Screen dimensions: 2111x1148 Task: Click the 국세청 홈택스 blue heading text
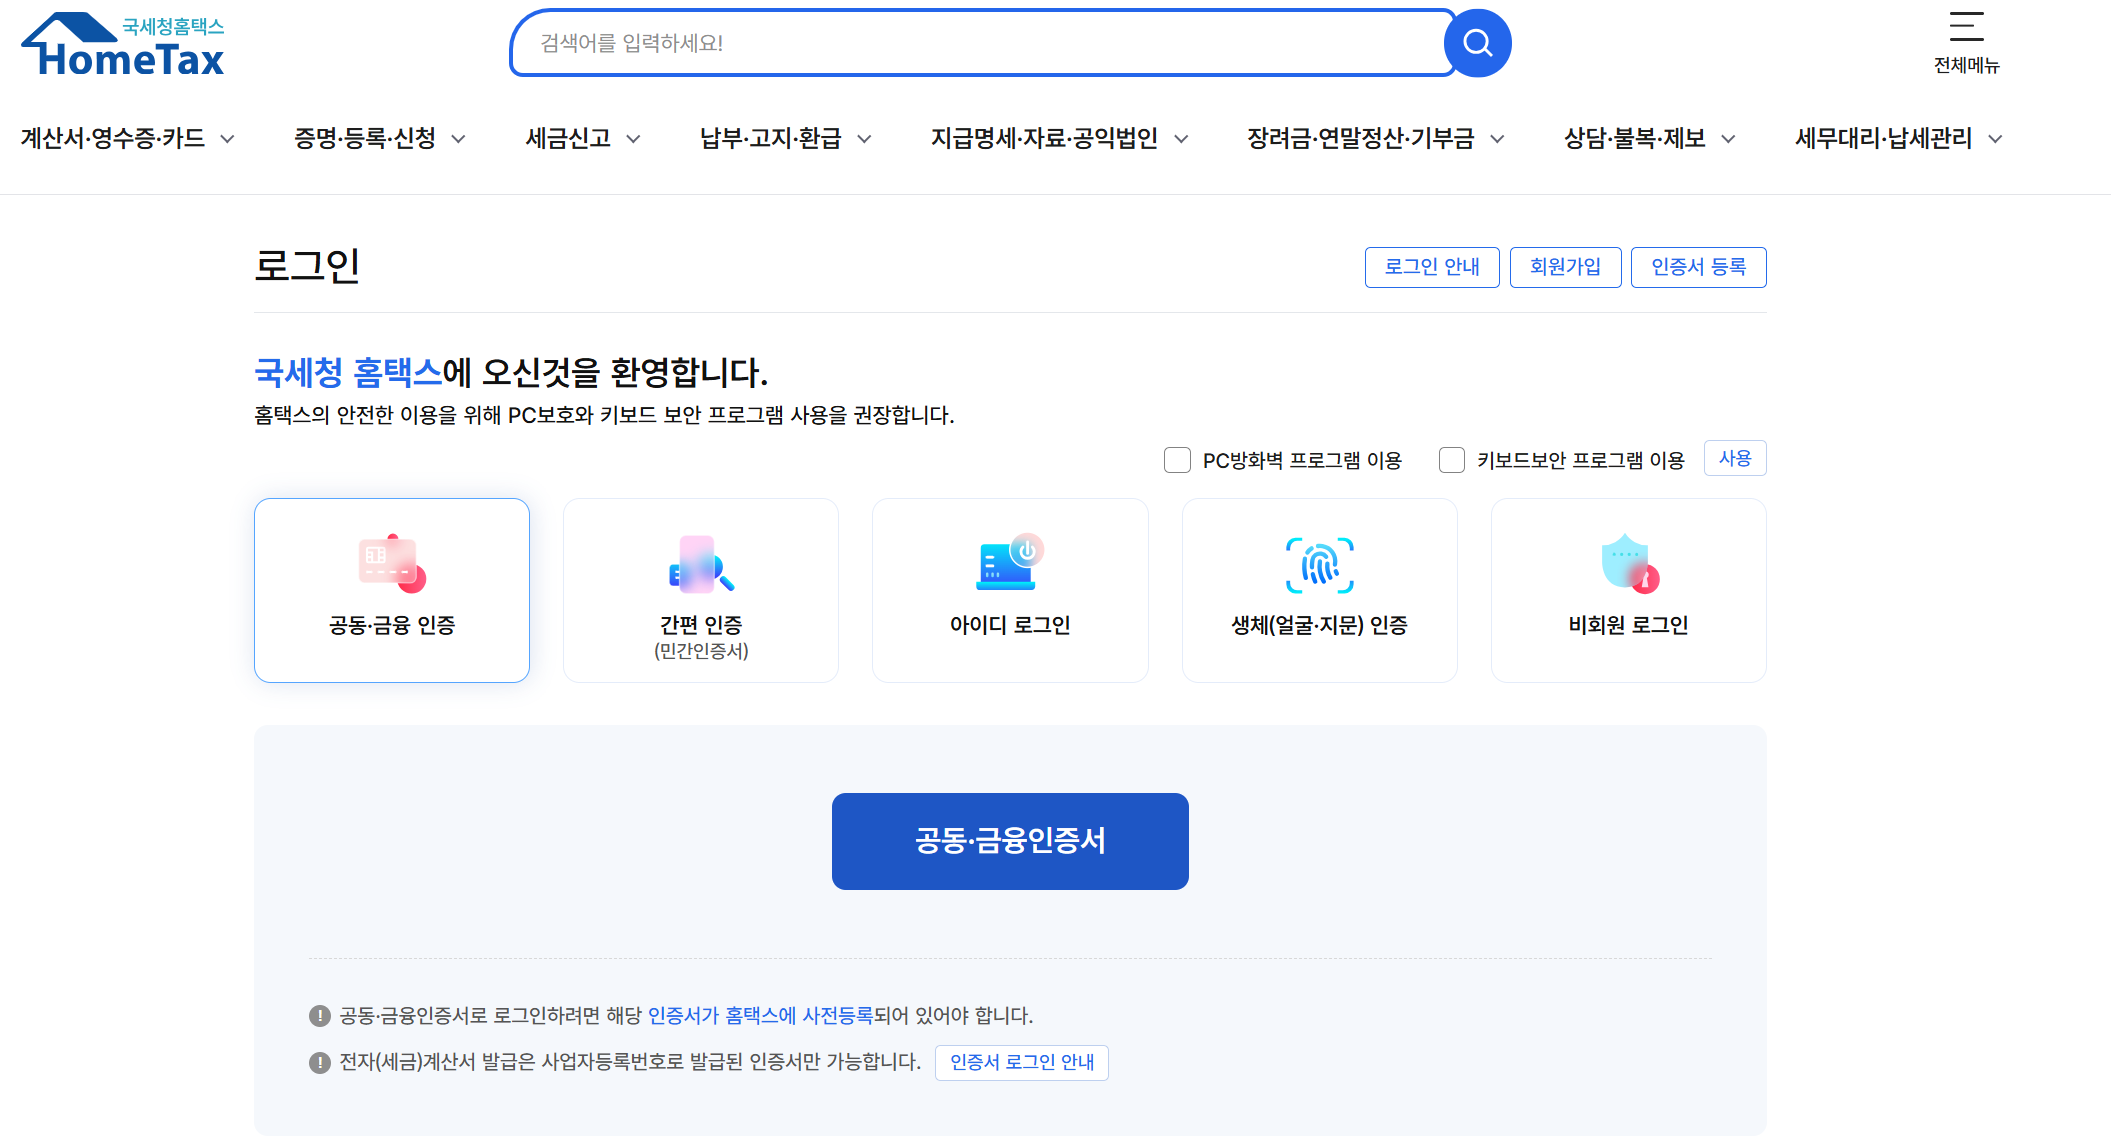[348, 373]
